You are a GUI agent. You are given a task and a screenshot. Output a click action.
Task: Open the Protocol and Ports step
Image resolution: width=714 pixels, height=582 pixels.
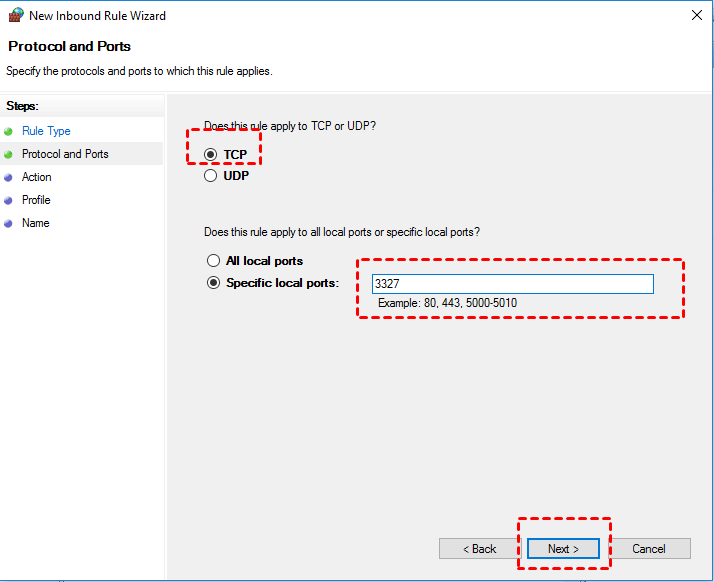click(65, 154)
